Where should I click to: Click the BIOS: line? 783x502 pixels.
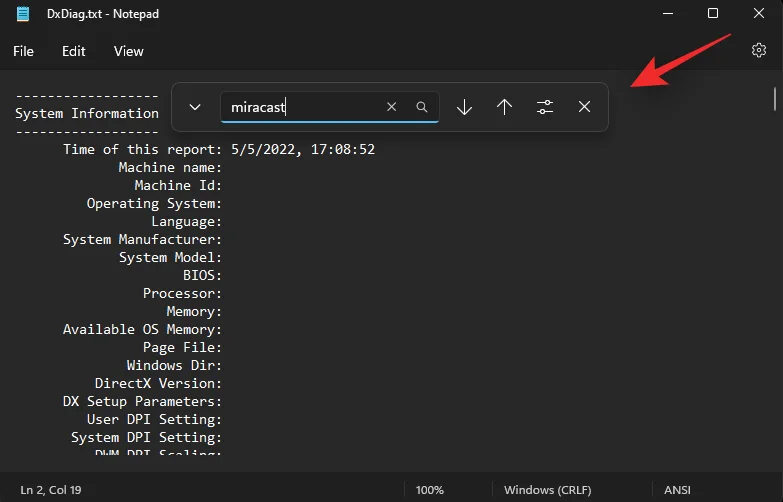202,275
